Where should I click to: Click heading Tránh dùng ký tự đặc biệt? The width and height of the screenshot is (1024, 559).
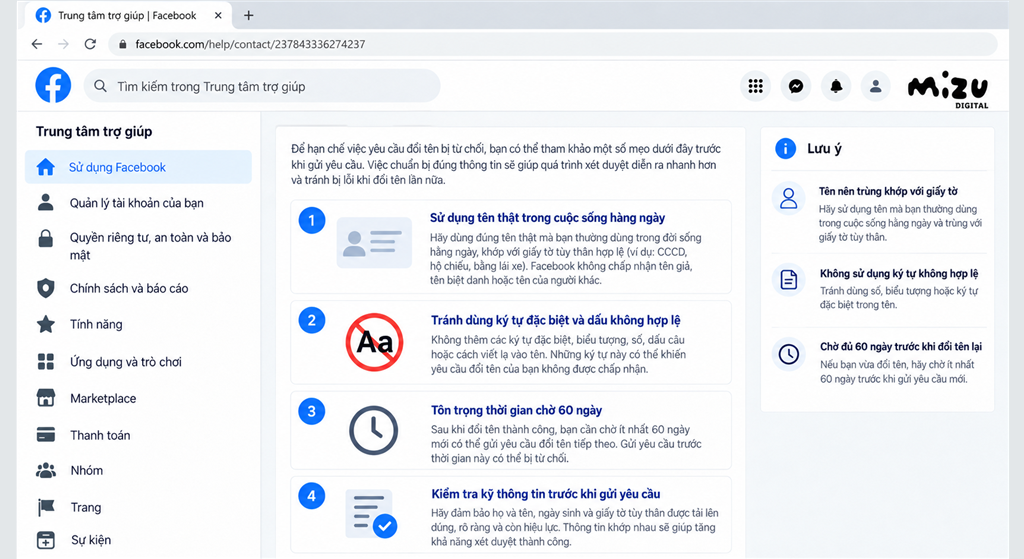[x=556, y=320]
